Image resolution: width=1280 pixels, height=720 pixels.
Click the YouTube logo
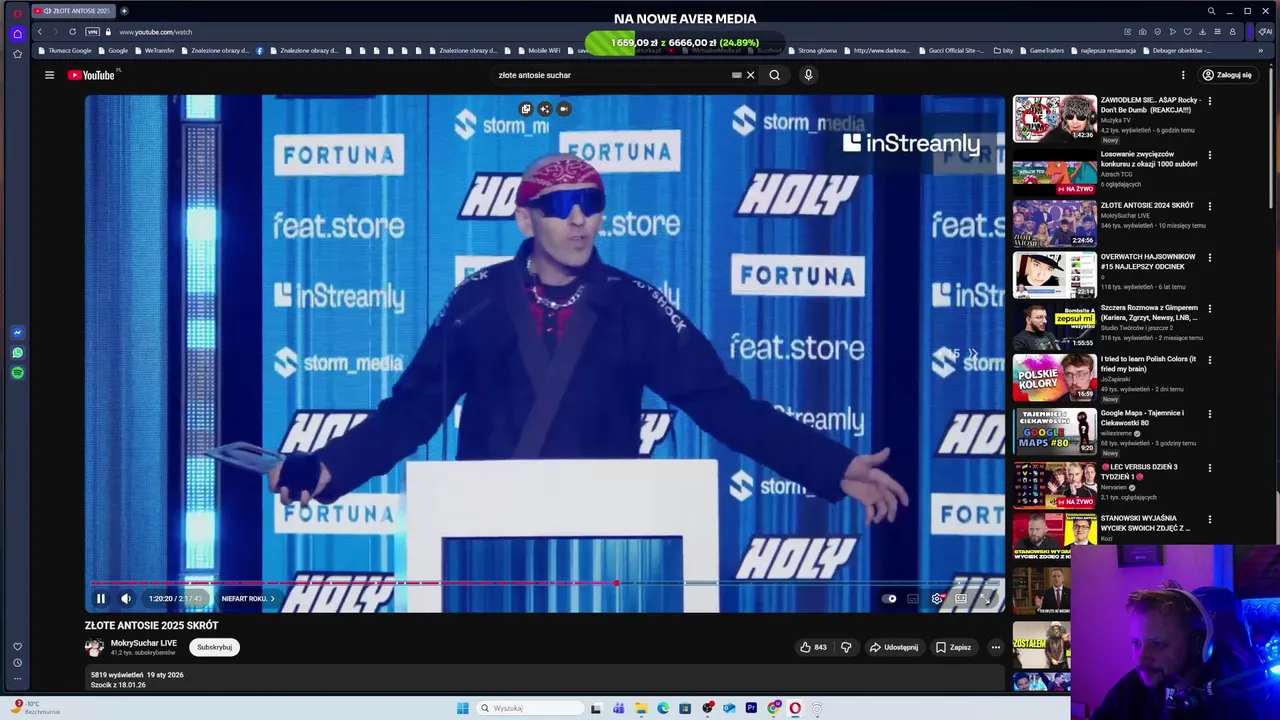pyautogui.click(x=92, y=75)
